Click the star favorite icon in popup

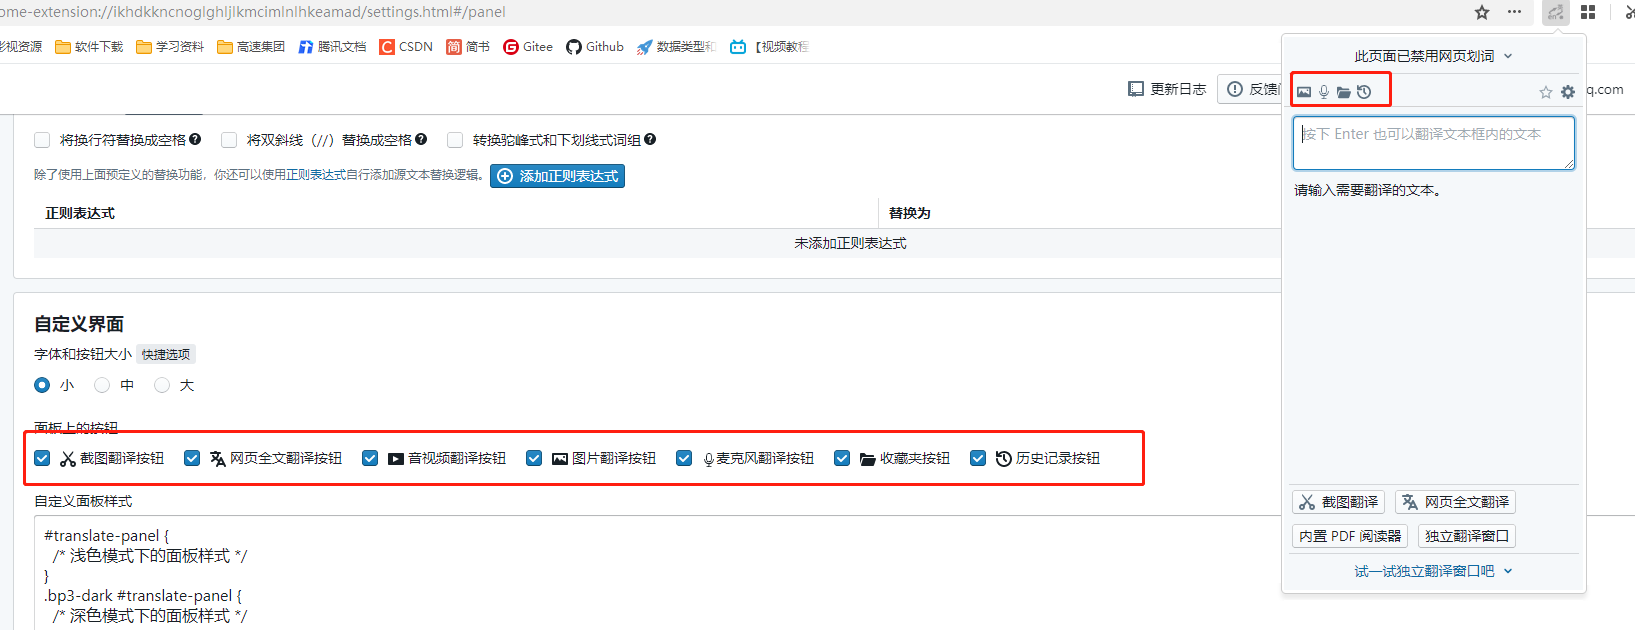coord(1546,92)
